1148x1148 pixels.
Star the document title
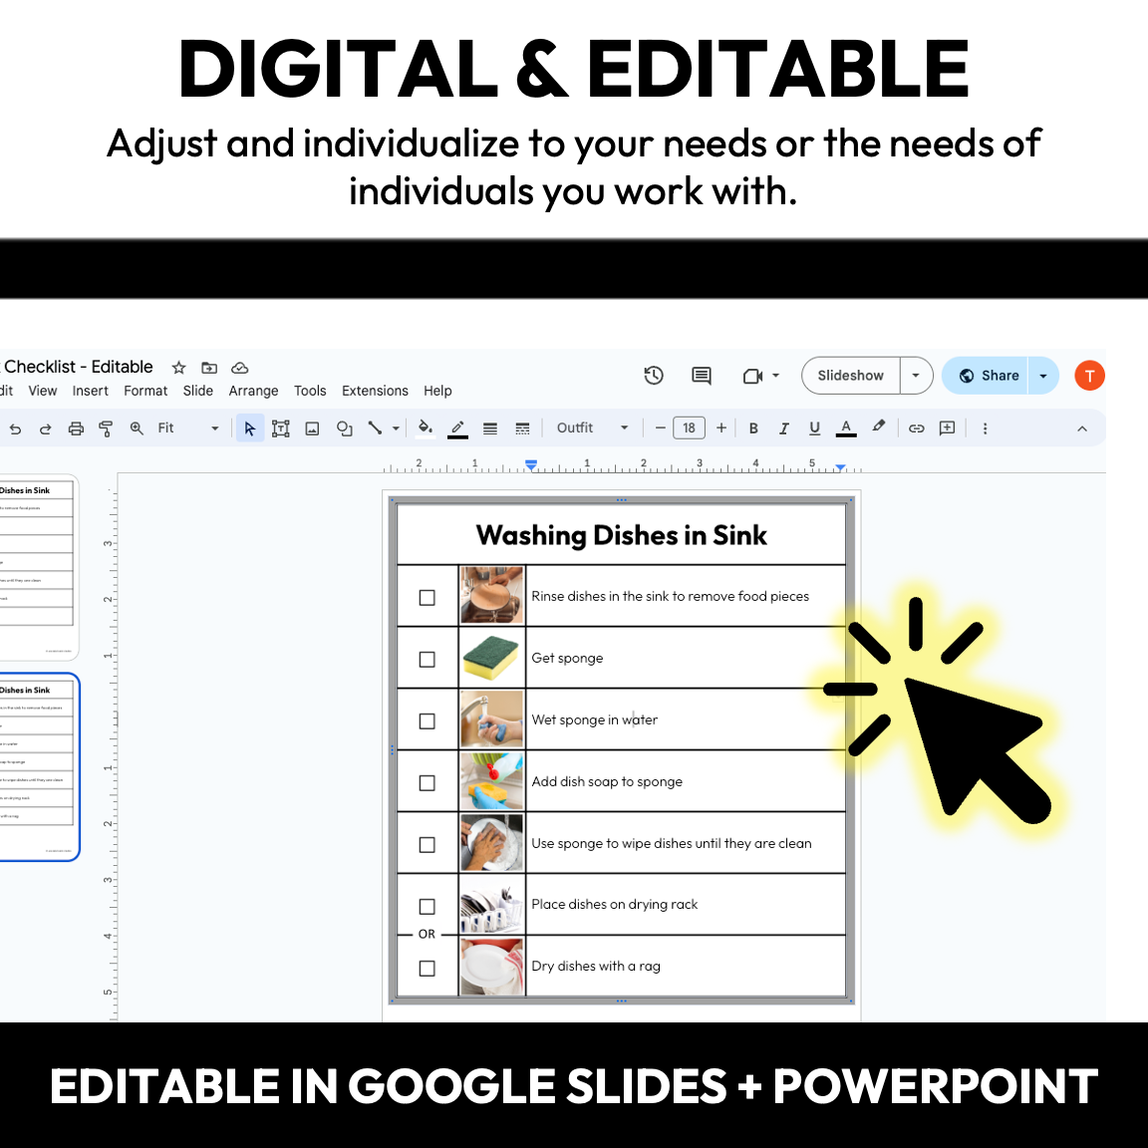(x=179, y=368)
